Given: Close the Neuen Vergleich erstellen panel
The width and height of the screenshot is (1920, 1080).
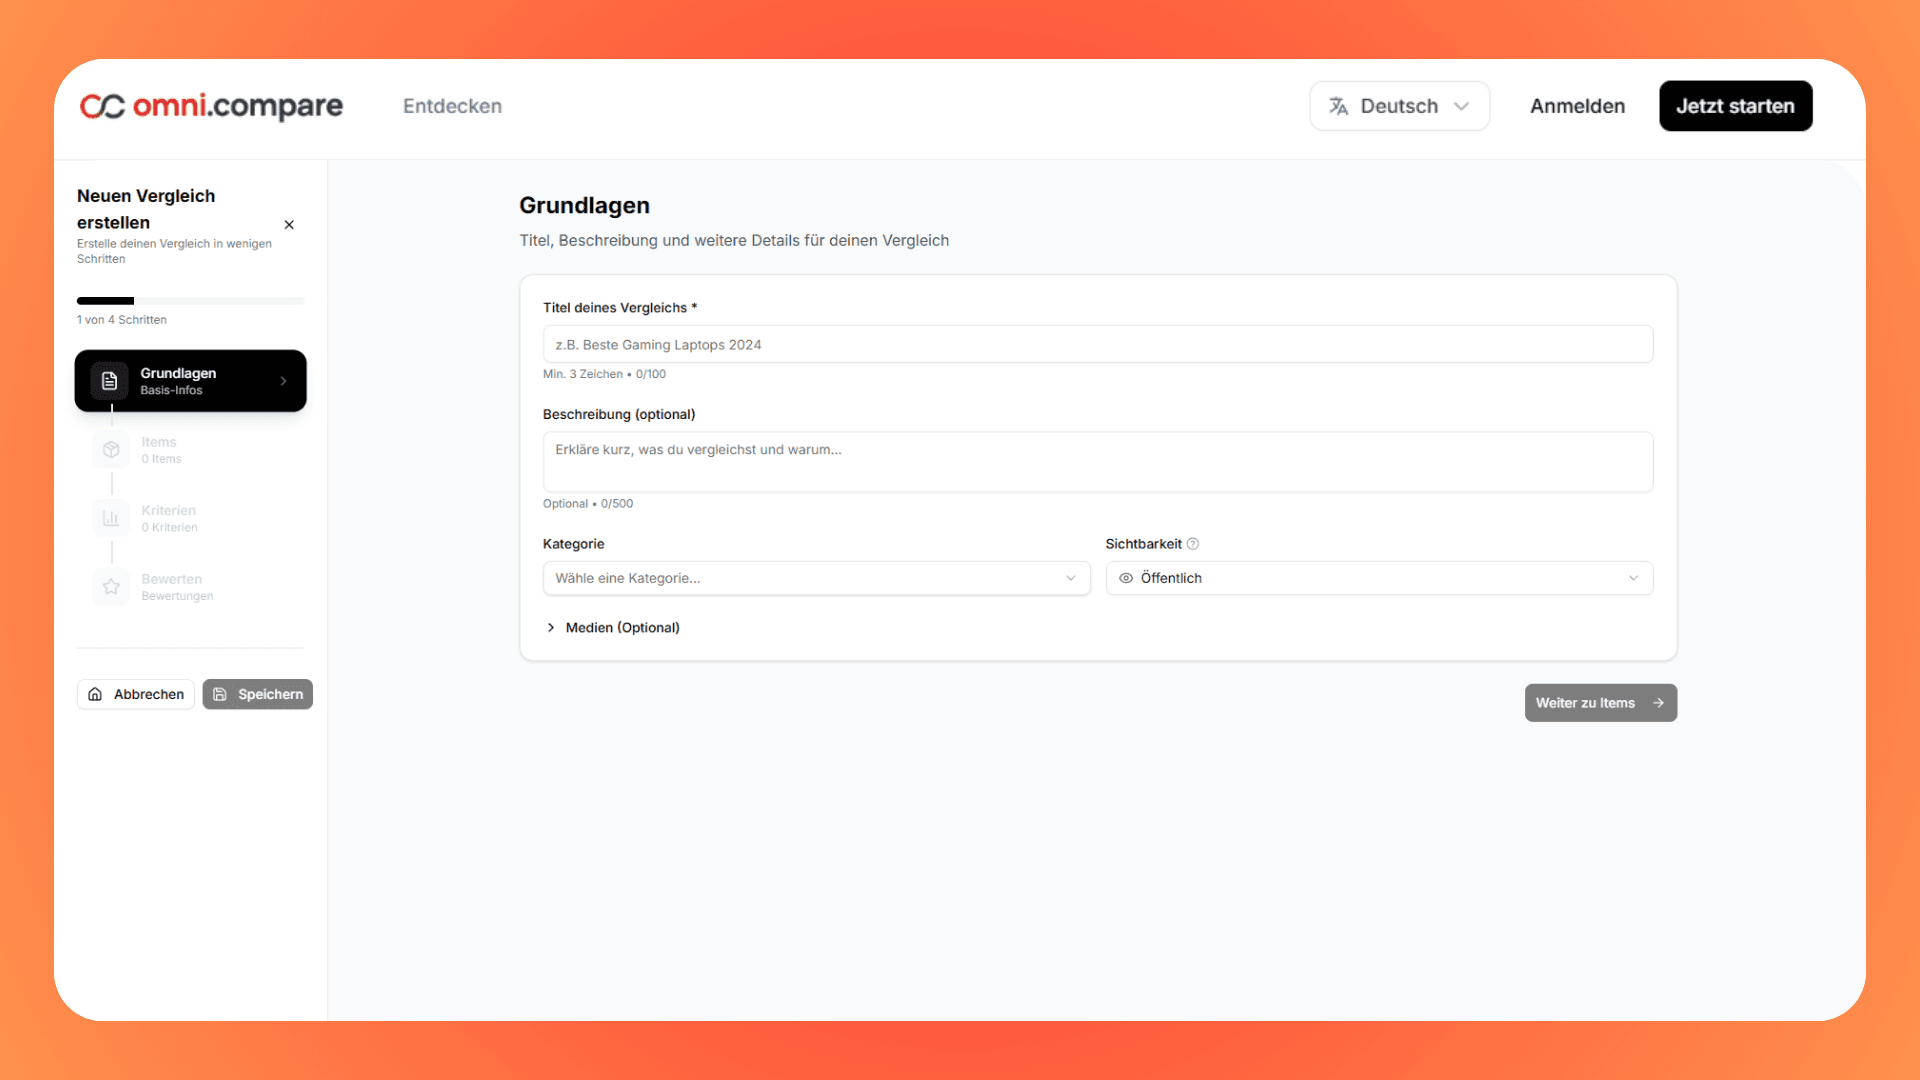Looking at the screenshot, I should click(x=289, y=224).
